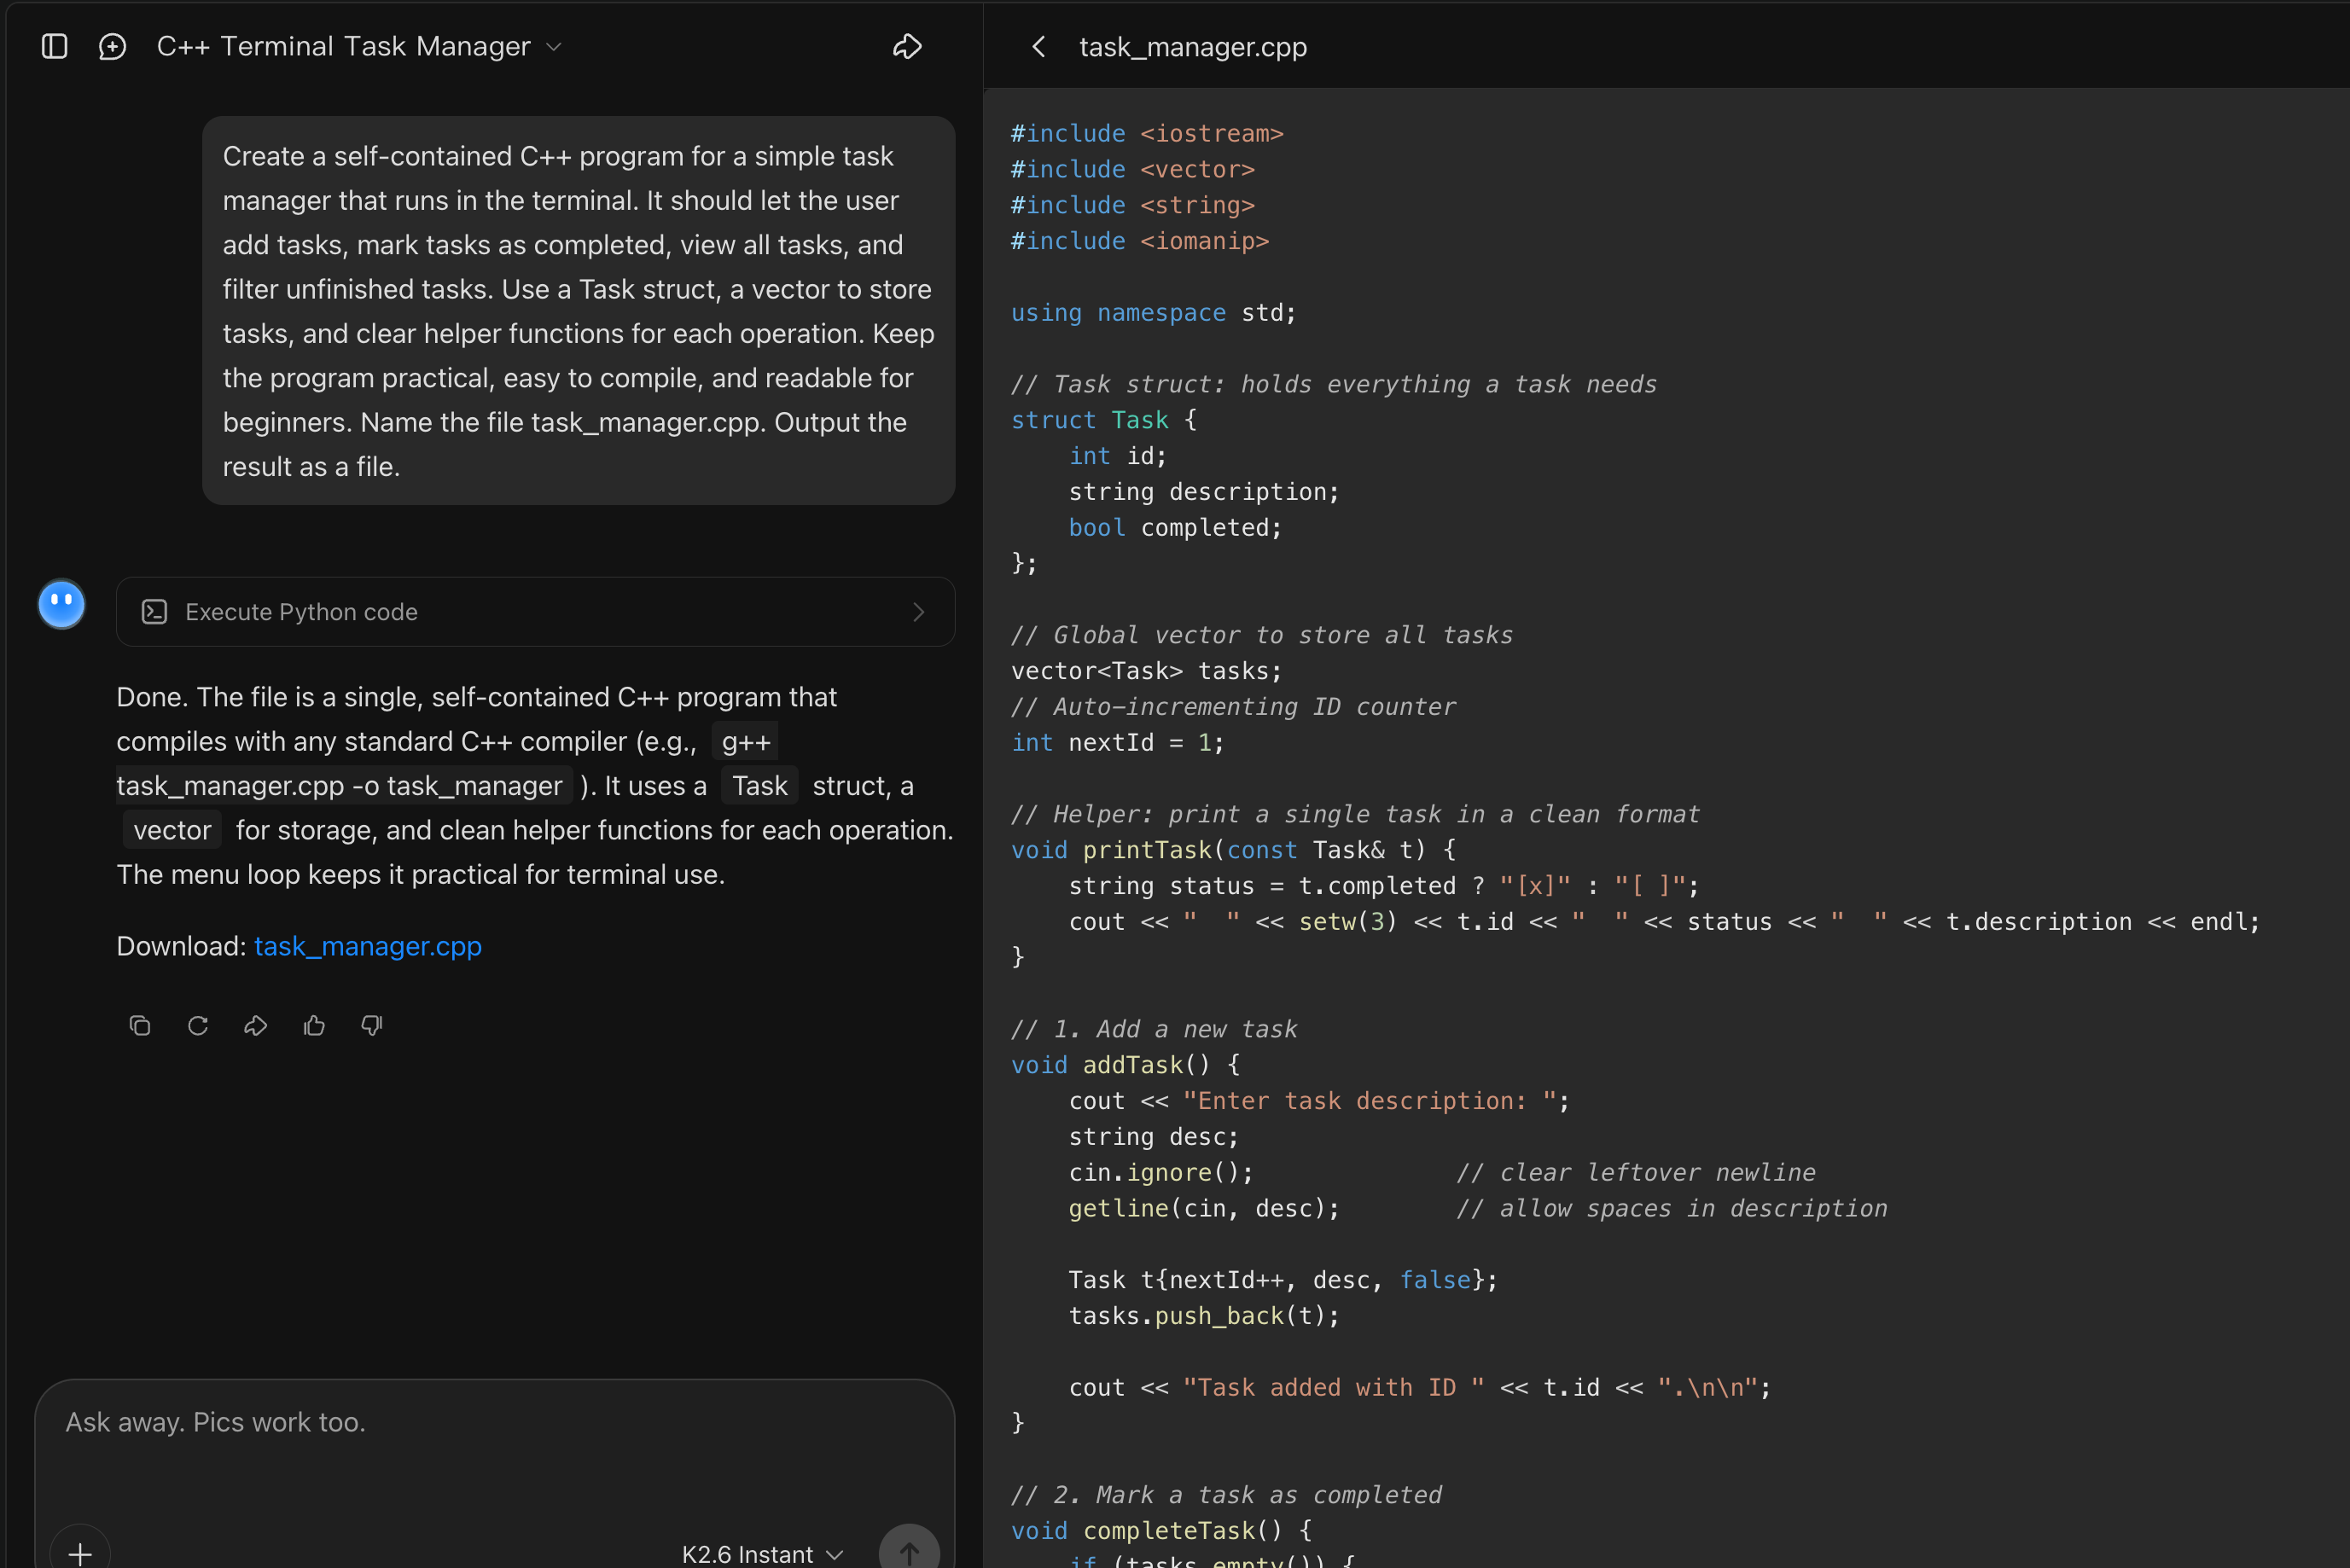This screenshot has height=1568, width=2350.
Task: Regenerate the assistant response
Action: point(198,1025)
